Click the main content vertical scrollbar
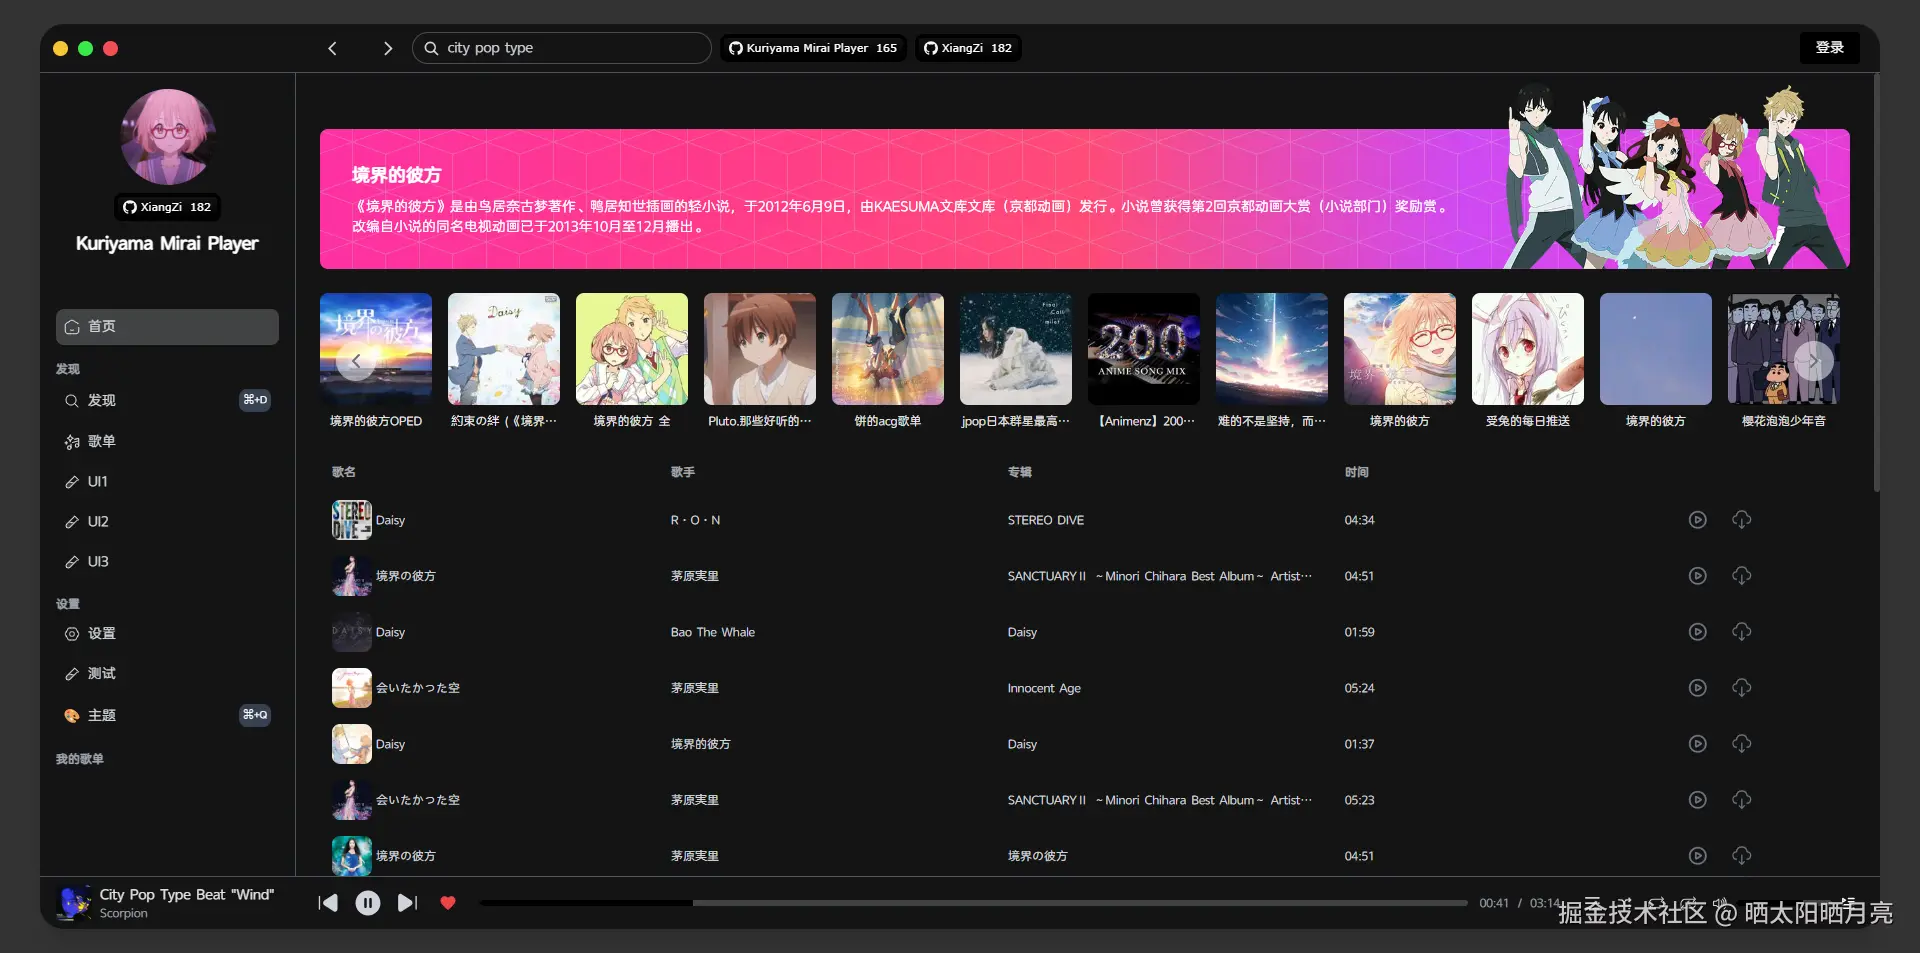Screen dimensions: 1920x953 (1876, 282)
